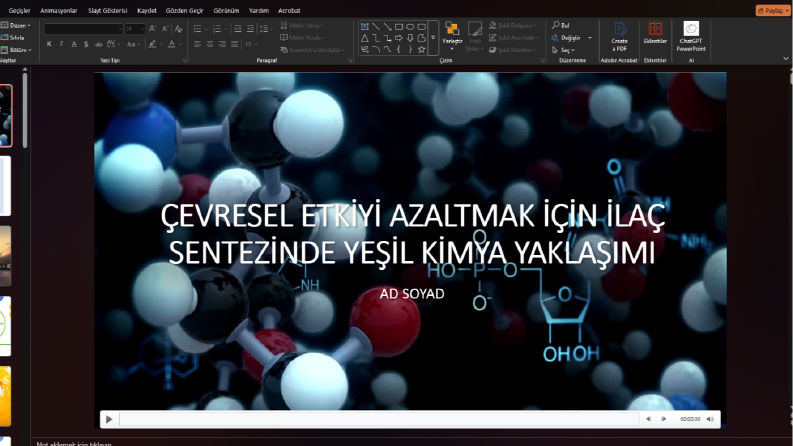Open the Kaydet tab
This screenshot has height=446, width=793.
pos(147,10)
